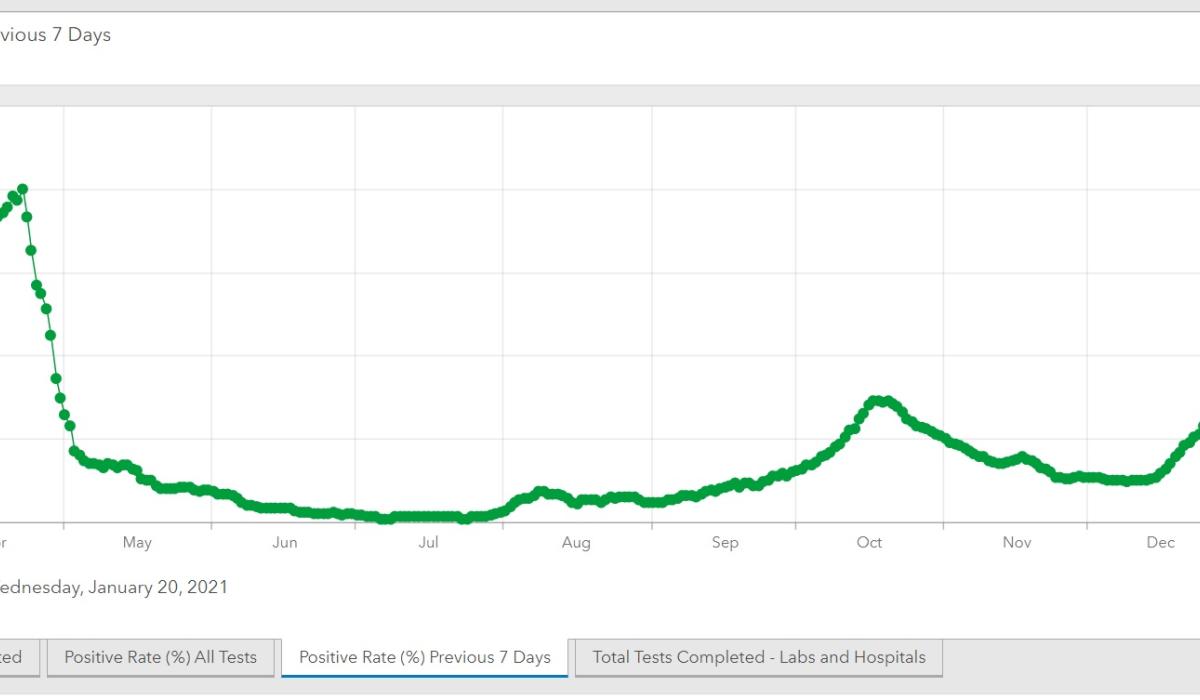Select the Nov axis label
Viewport: 1200px width, 700px height.
[1017, 542]
